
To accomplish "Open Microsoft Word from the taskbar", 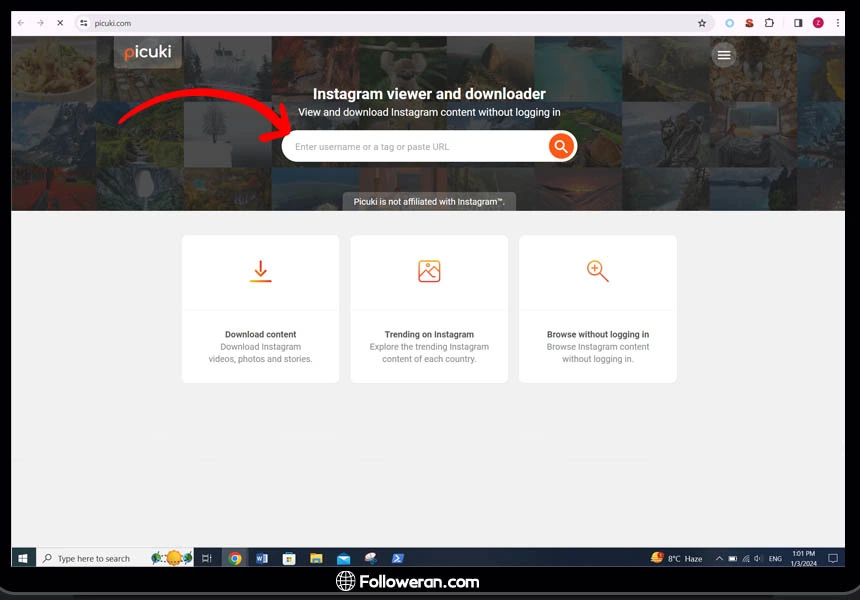I will 262,558.
